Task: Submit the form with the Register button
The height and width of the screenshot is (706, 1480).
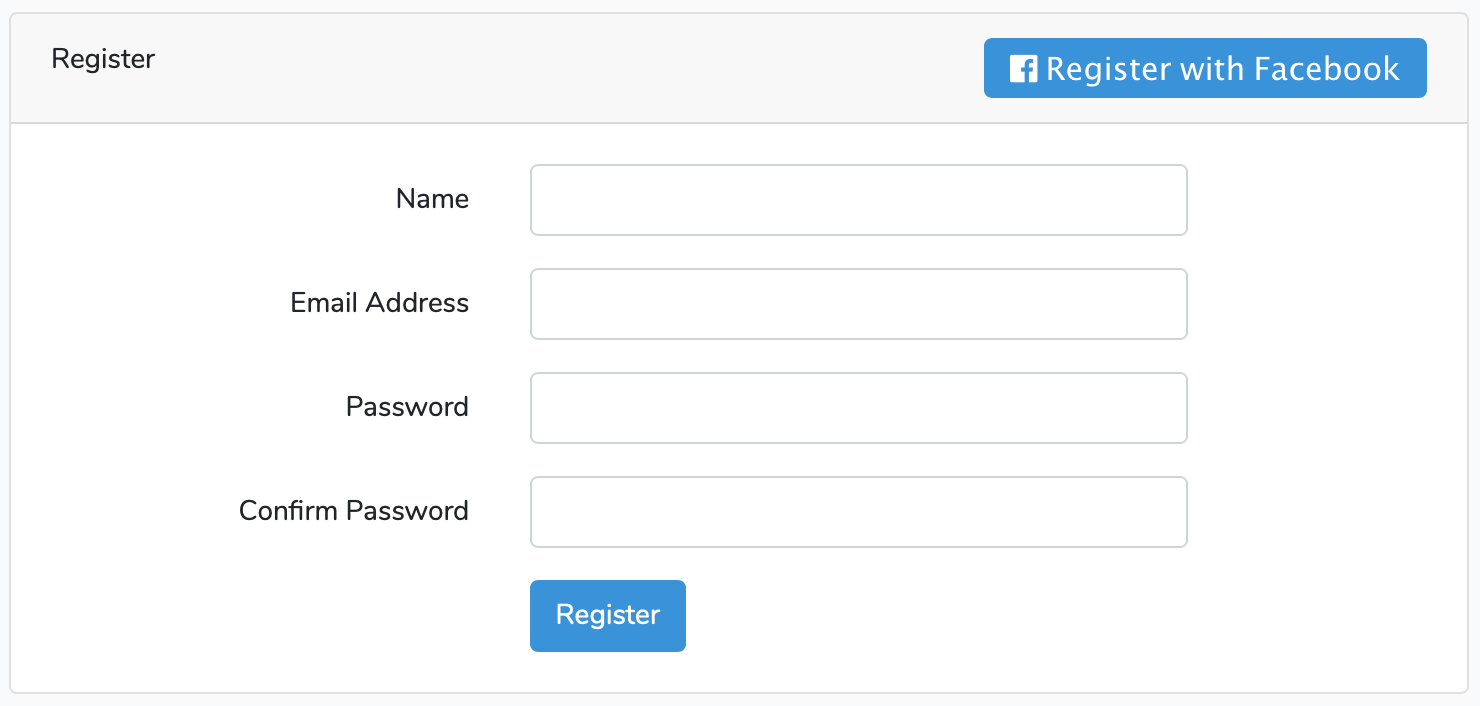Action: pos(607,615)
